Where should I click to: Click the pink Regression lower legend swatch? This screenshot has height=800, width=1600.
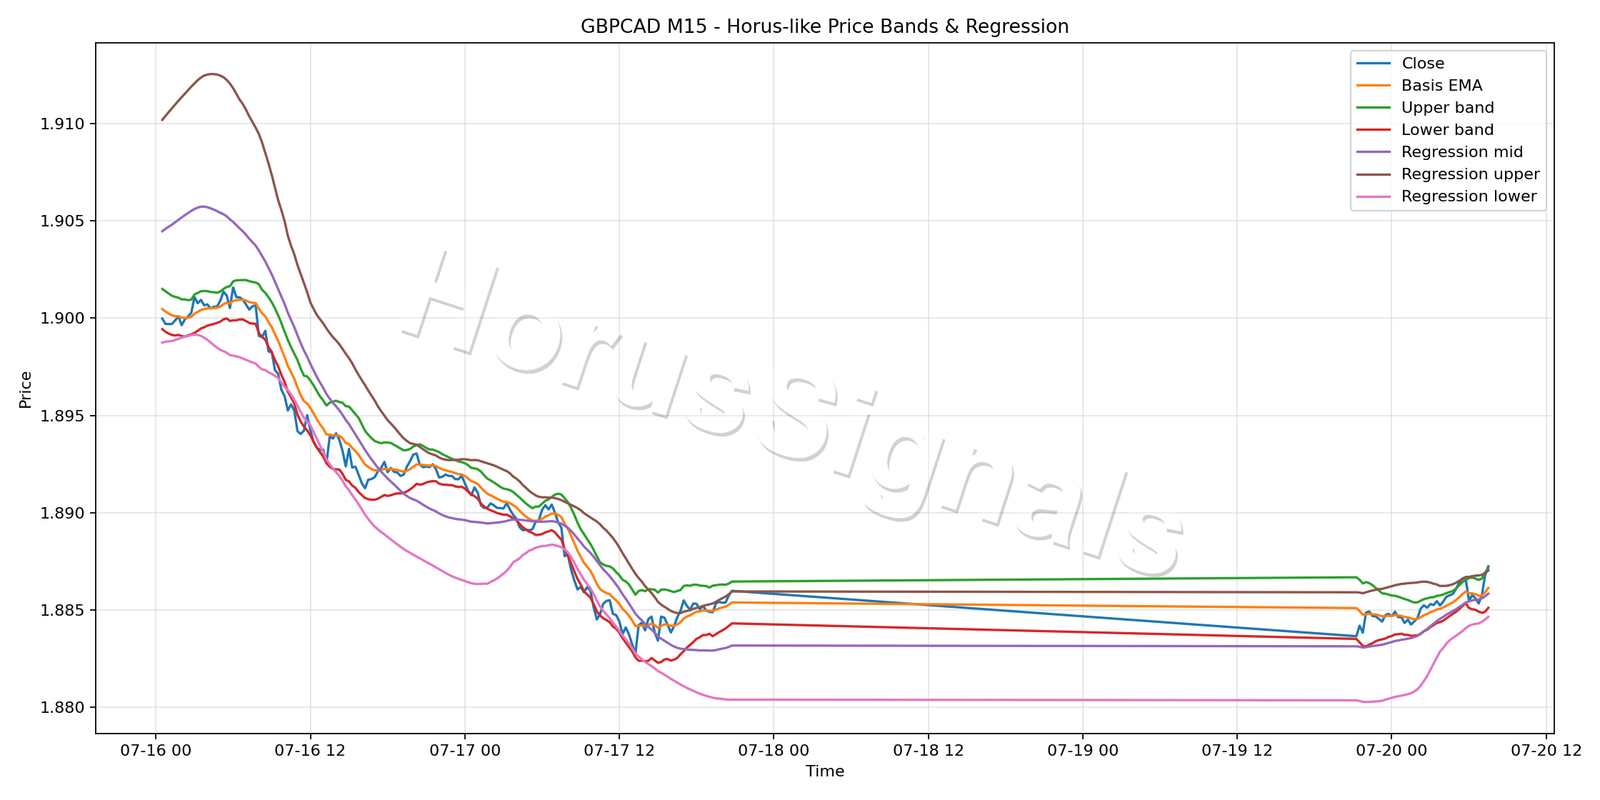tap(1374, 197)
